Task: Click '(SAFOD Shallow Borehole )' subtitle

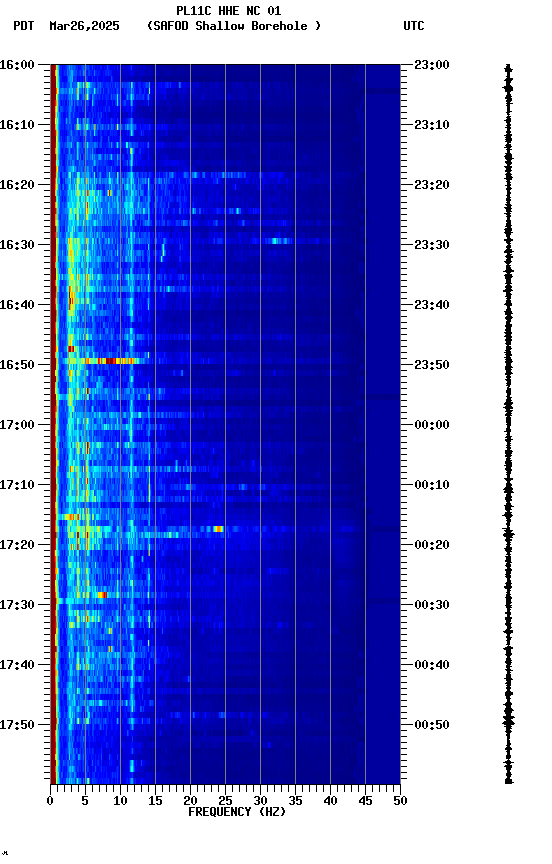Action: coord(234,26)
